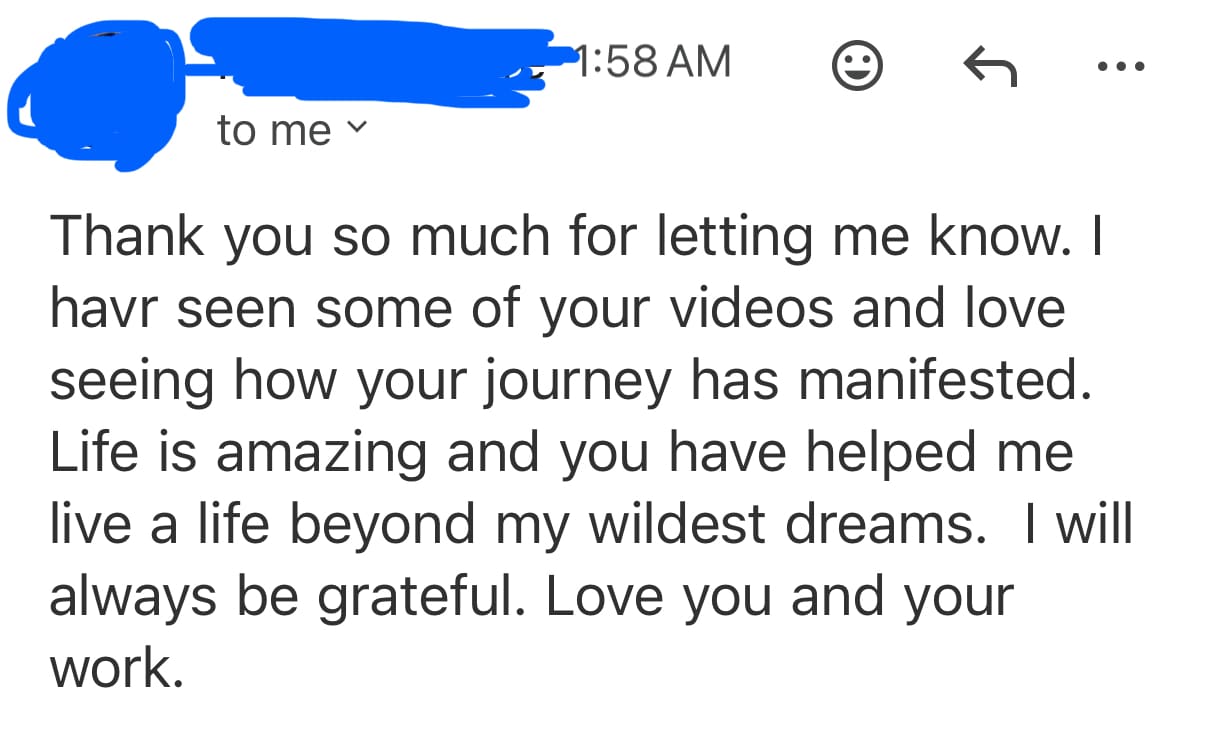The width and height of the screenshot is (1206, 740).
Task: Tap the 'to me' recipient label
Action: (x=274, y=130)
